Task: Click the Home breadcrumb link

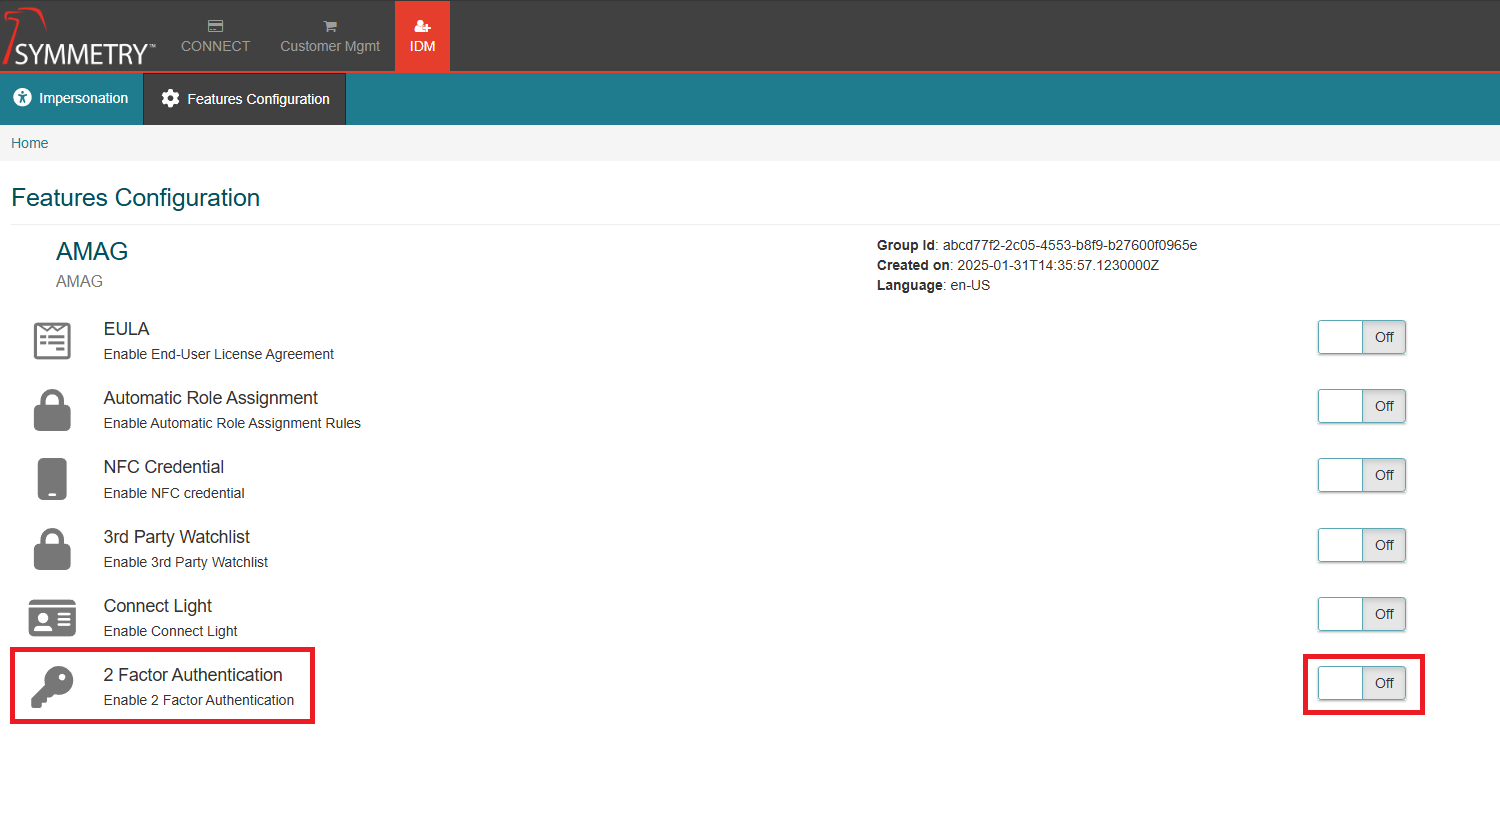Action: pyautogui.click(x=30, y=143)
